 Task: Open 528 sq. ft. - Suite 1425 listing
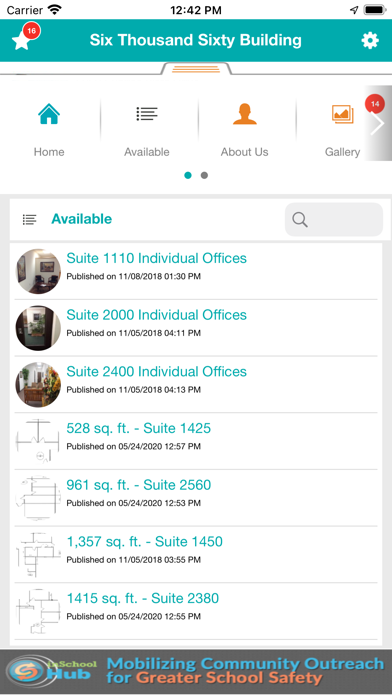point(196,441)
